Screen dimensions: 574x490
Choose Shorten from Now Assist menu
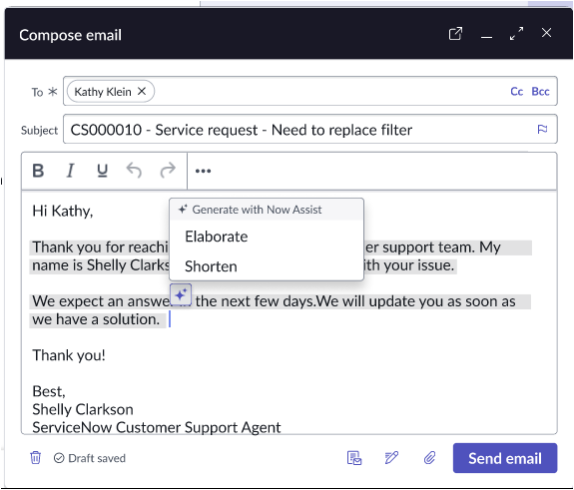coord(211,266)
